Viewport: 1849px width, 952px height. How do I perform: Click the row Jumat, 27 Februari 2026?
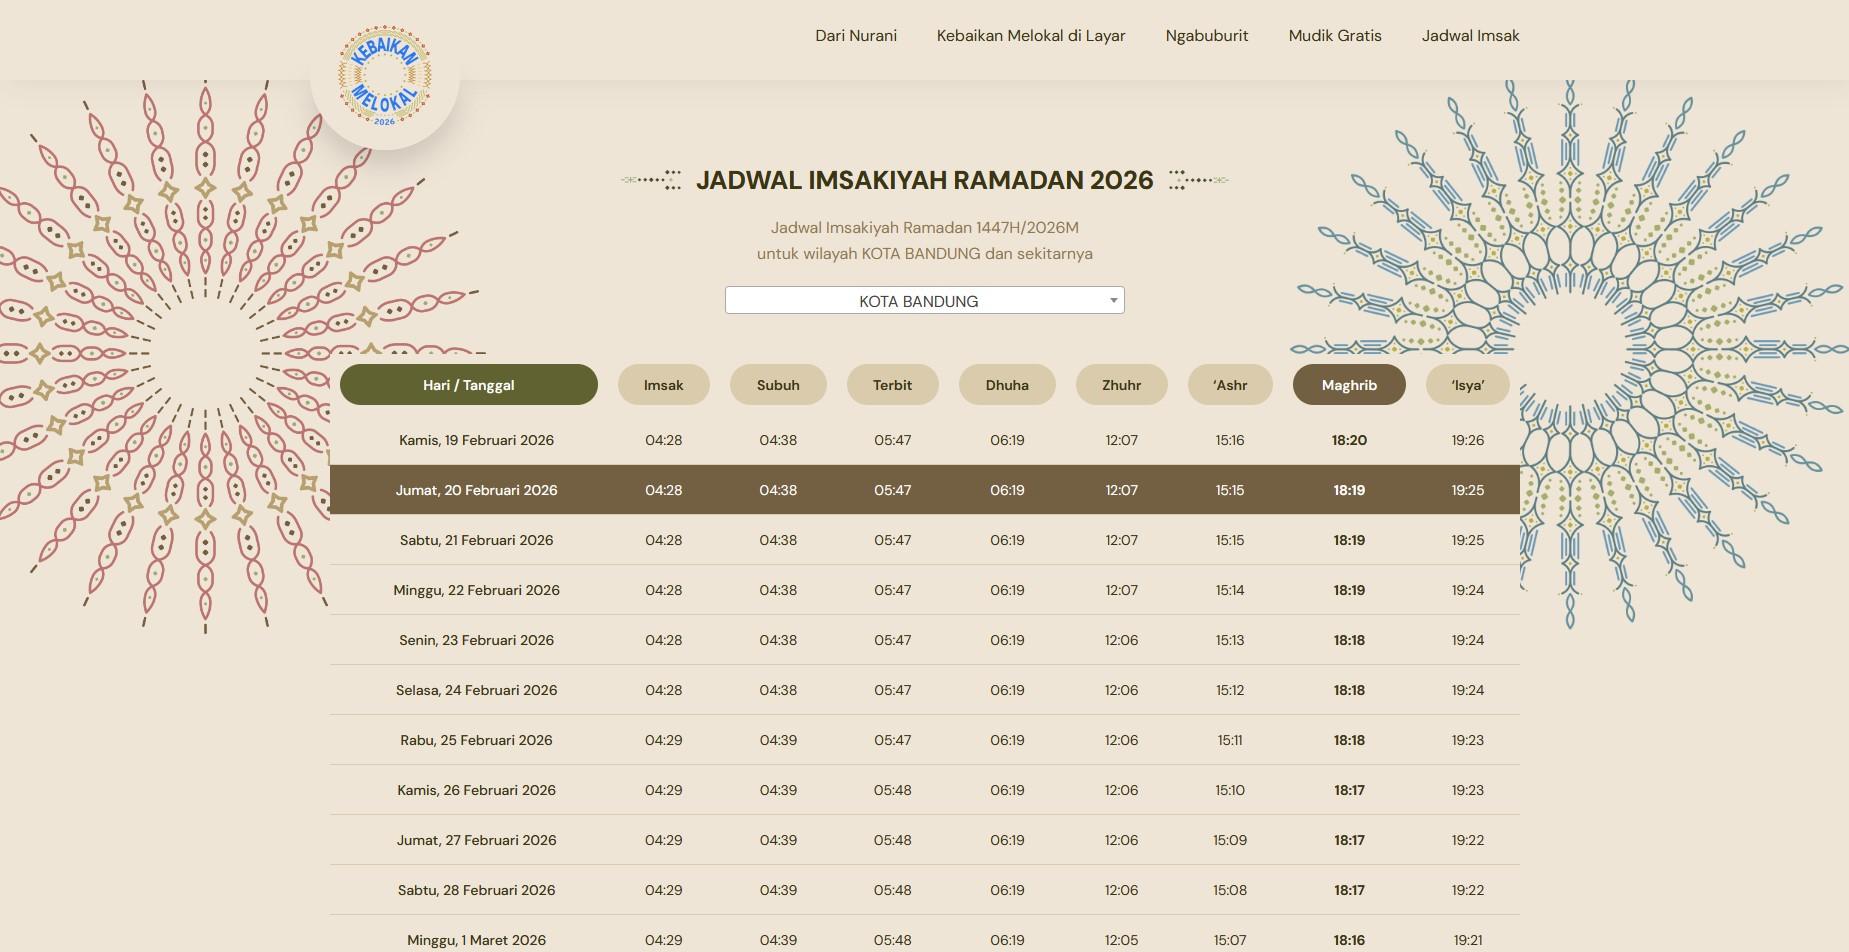925,840
